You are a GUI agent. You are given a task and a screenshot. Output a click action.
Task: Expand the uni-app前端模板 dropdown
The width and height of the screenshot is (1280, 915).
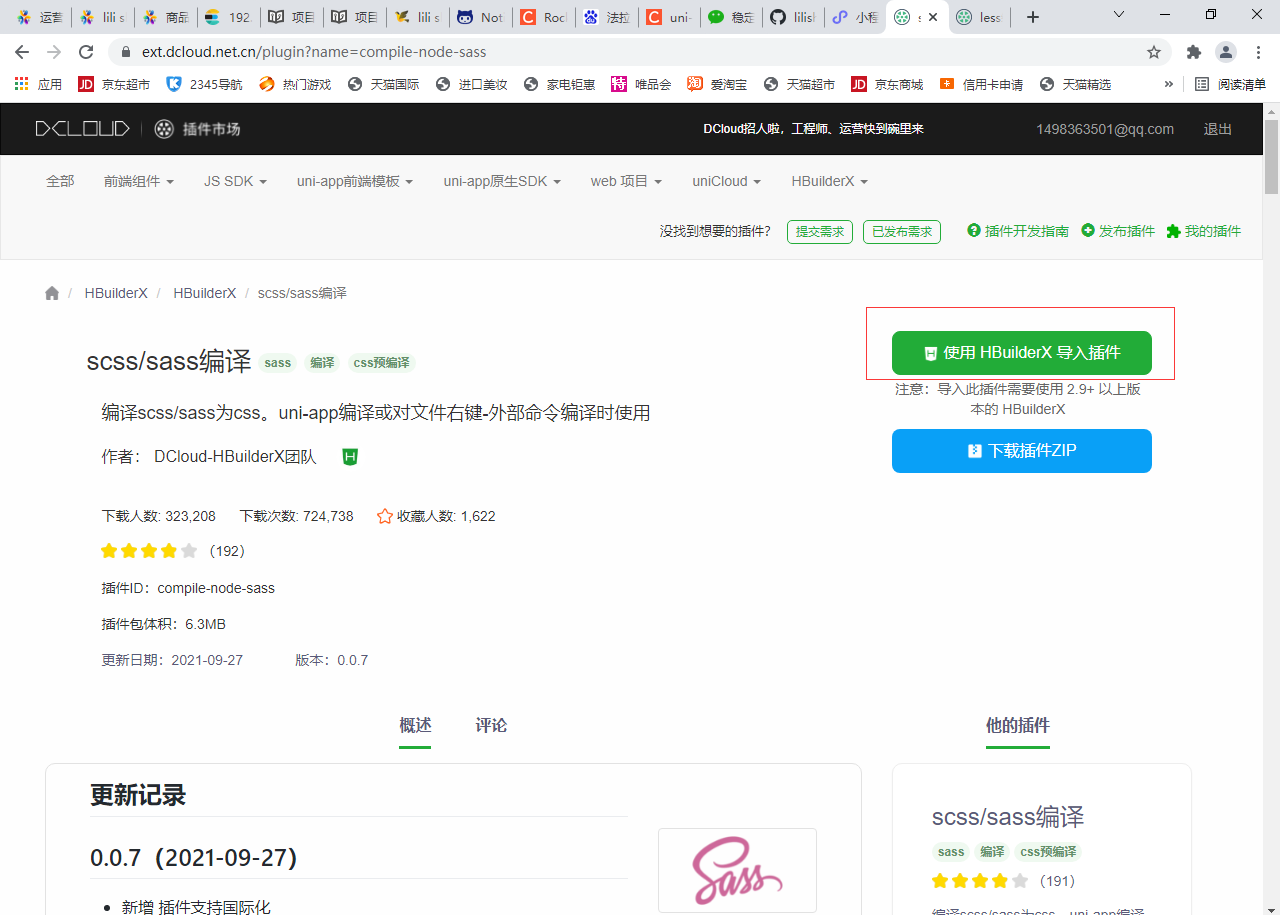tap(355, 181)
